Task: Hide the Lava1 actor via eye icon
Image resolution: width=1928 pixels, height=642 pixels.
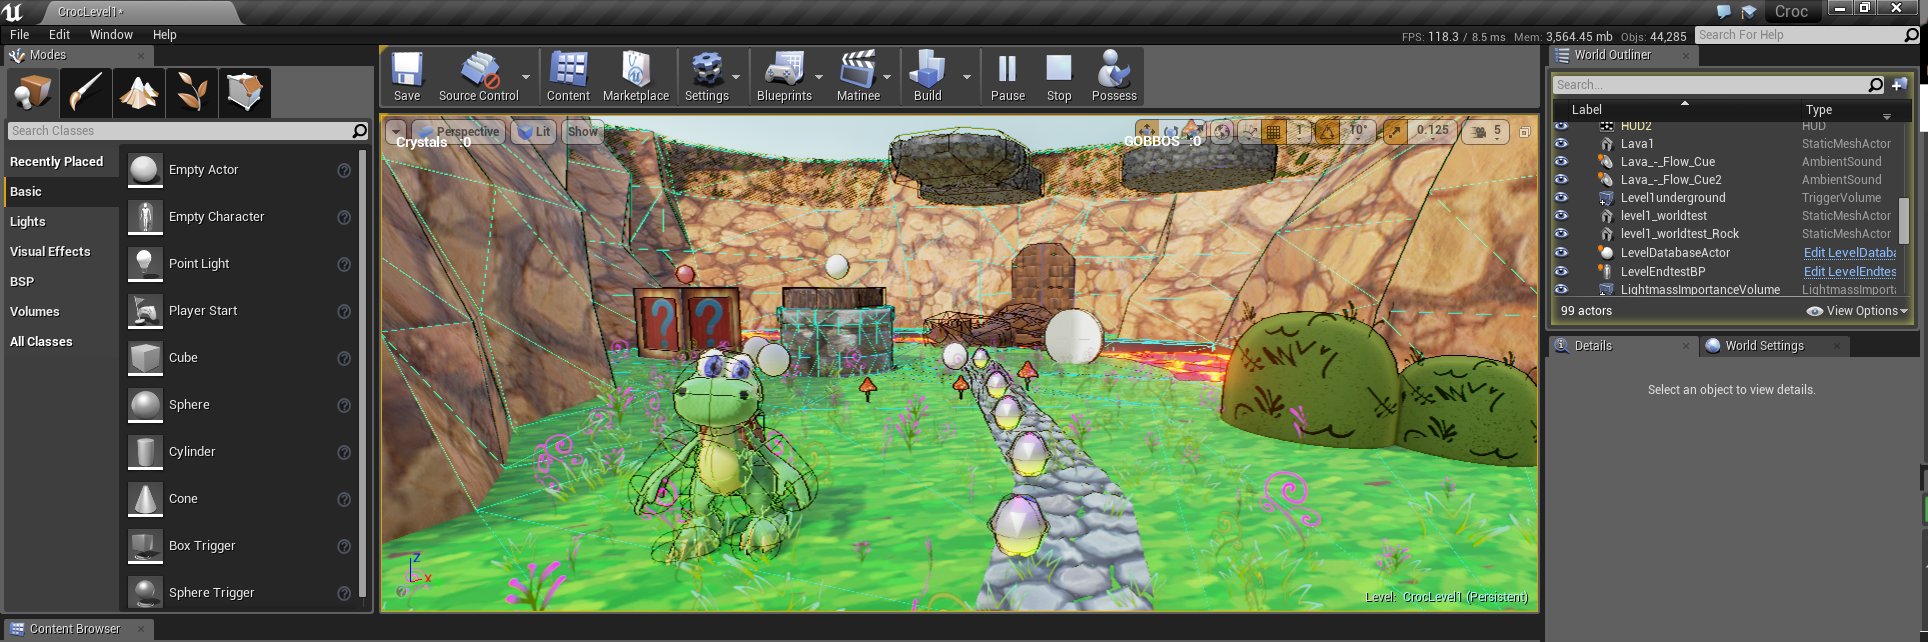Action: (1561, 144)
